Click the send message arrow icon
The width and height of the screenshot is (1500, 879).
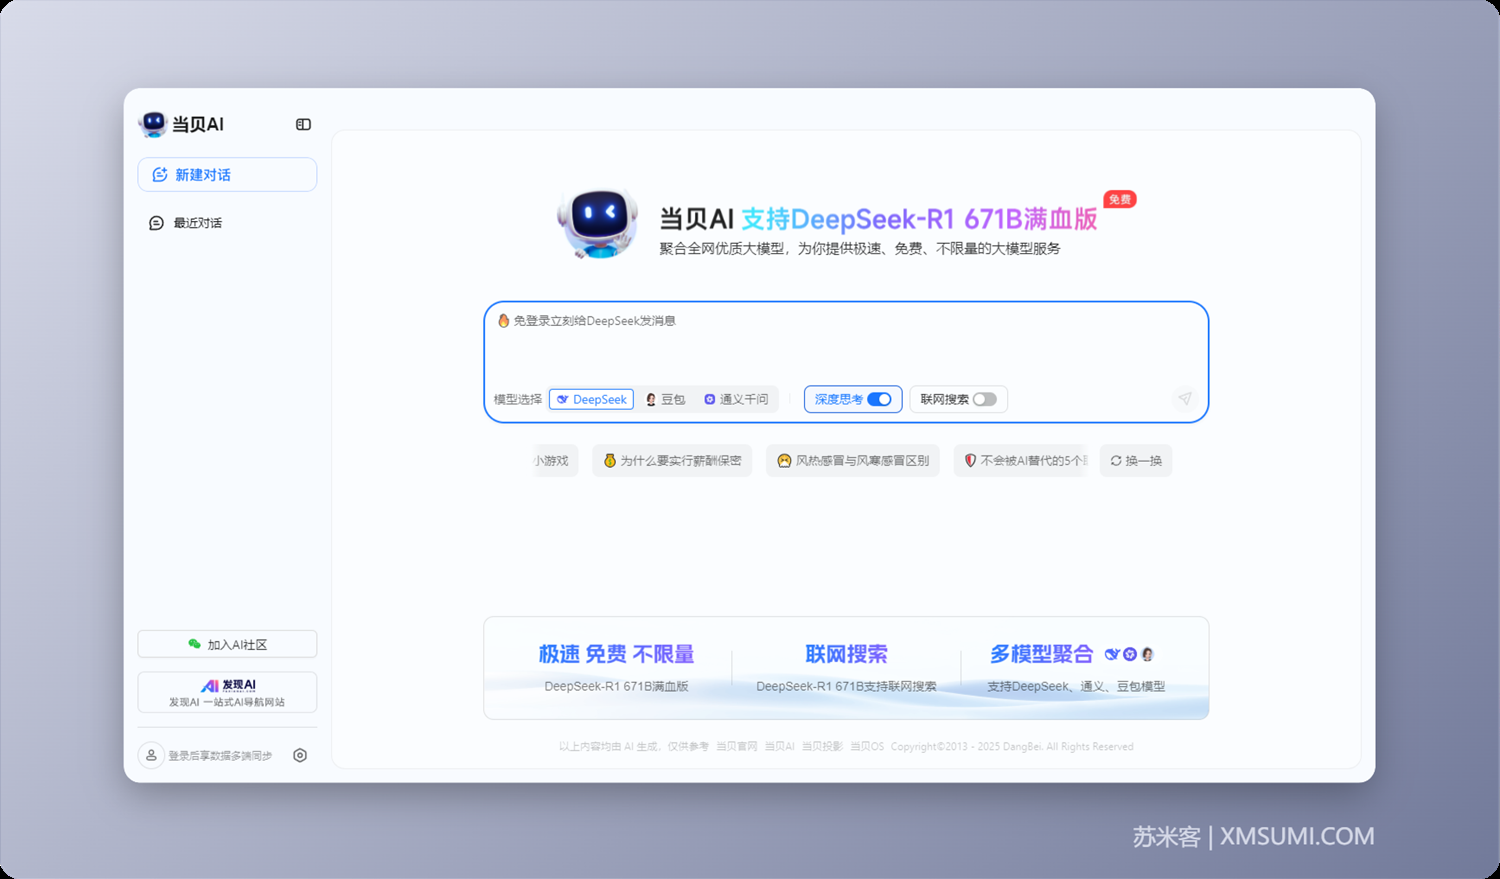1184,399
